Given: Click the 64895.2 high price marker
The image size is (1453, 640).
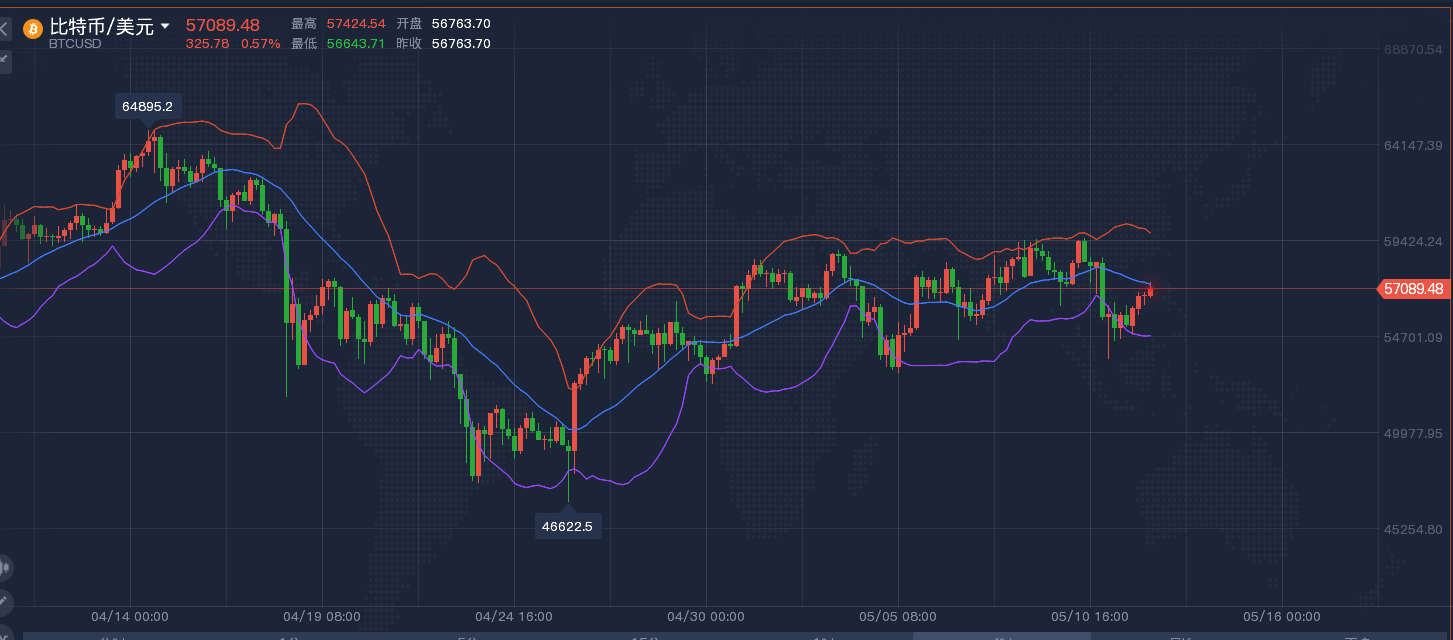Looking at the screenshot, I should pos(147,106).
